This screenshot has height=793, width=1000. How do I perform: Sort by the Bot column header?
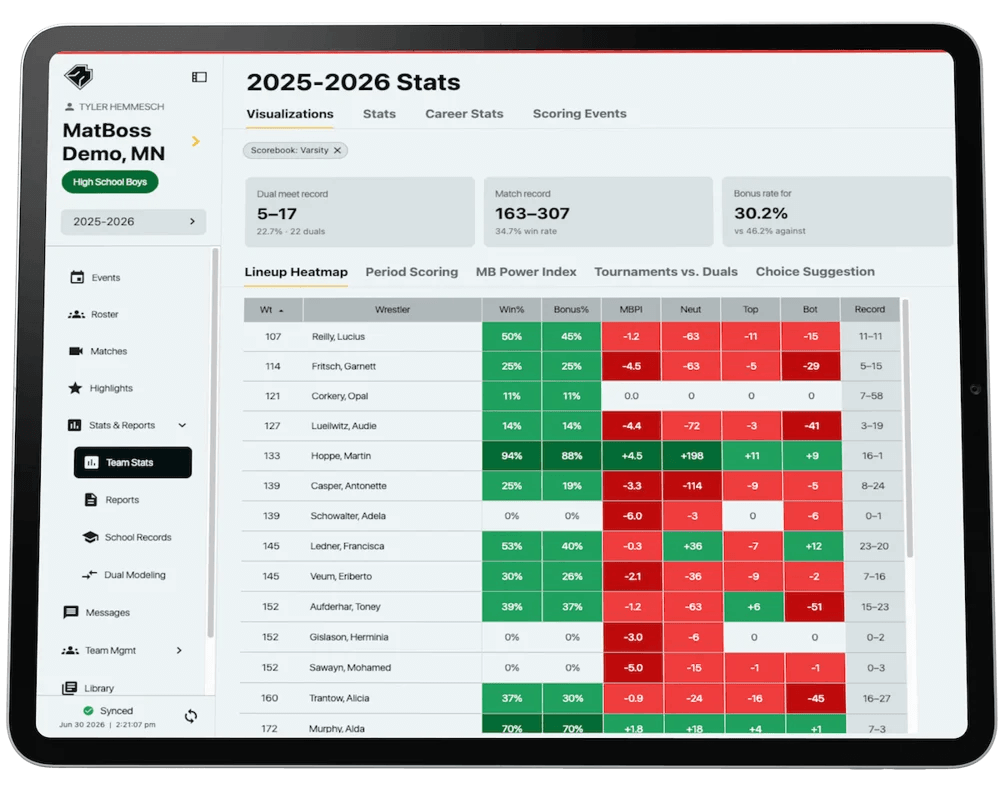click(810, 309)
